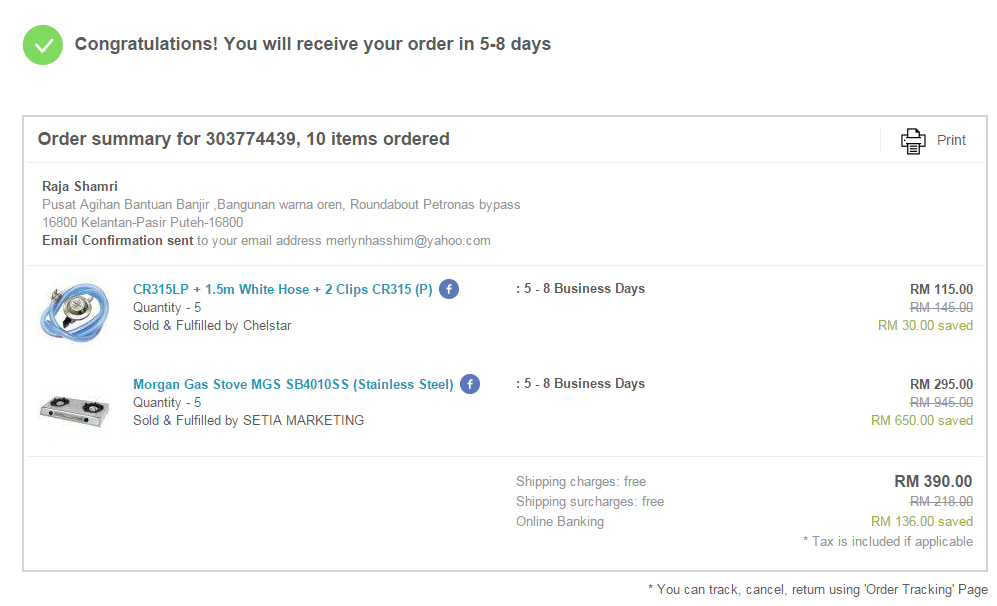
Task: Click Sold & Fulfilled by Chelstar text
Action: click(x=212, y=326)
